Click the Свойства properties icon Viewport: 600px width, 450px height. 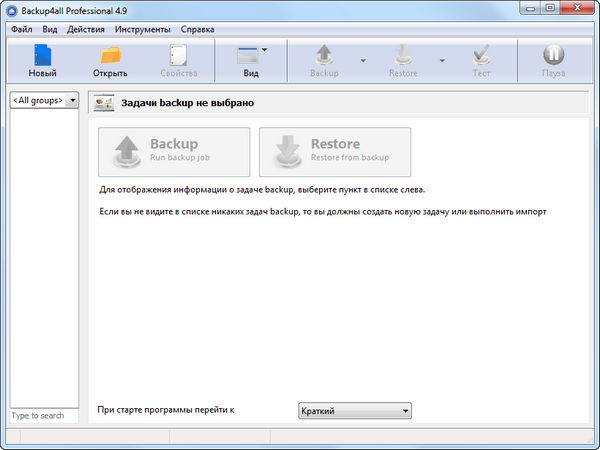tap(178, 55)
